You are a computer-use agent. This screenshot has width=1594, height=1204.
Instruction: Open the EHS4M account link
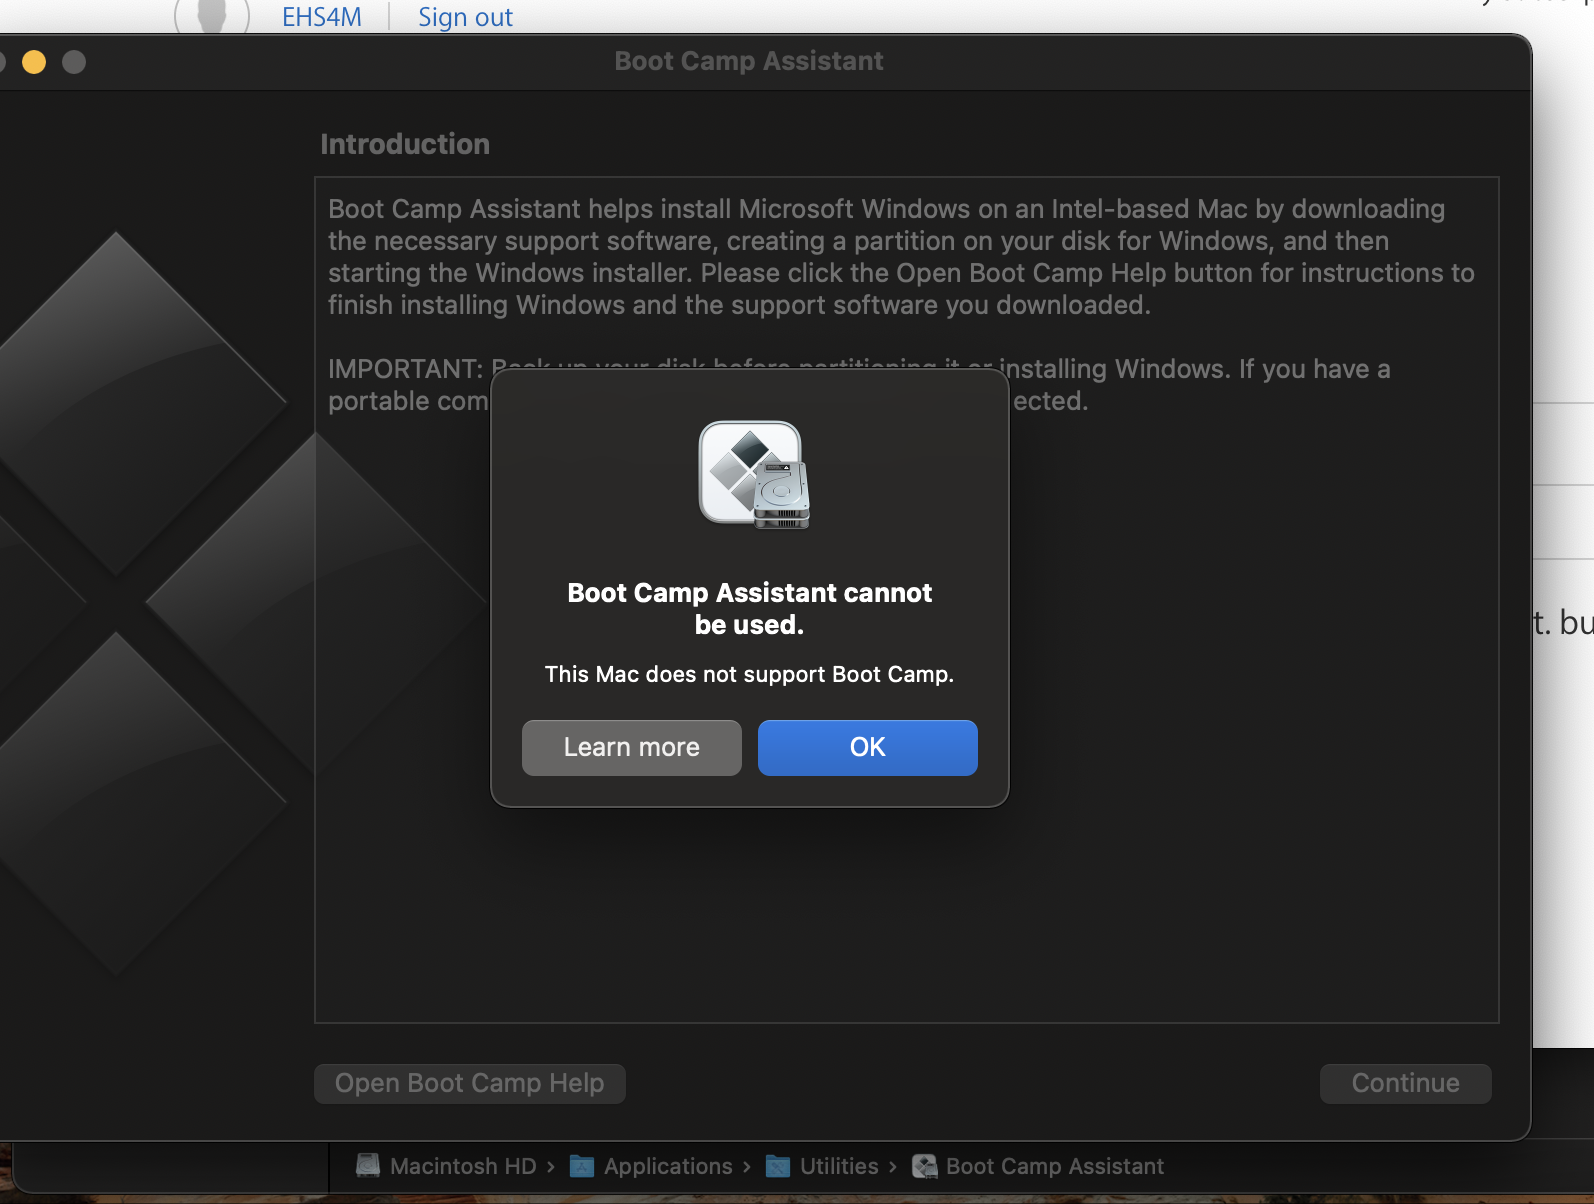(322, 17)
